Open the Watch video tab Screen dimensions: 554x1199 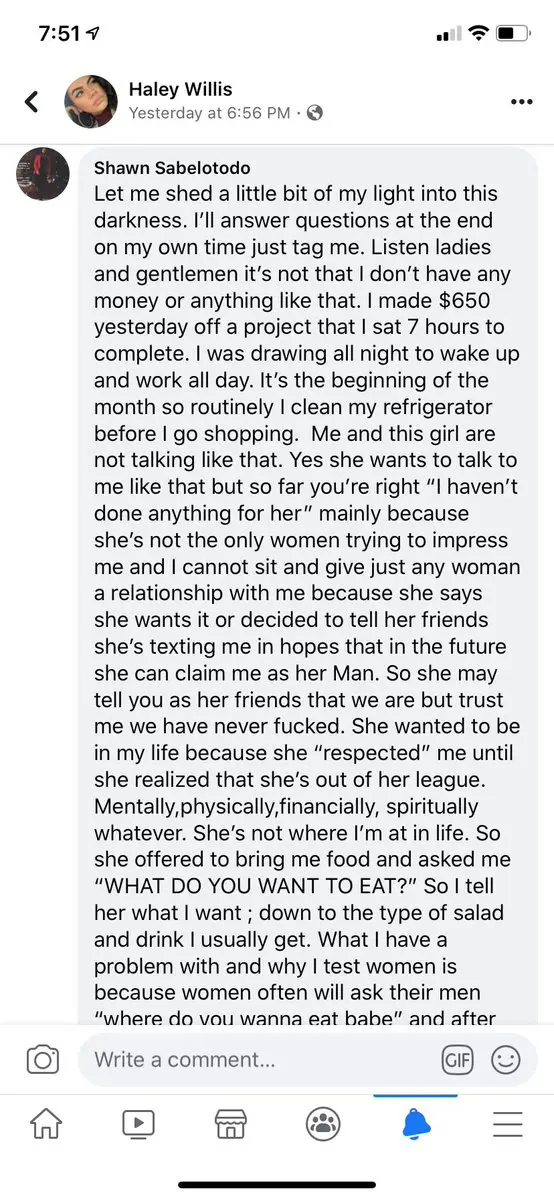click(138, 1124)
